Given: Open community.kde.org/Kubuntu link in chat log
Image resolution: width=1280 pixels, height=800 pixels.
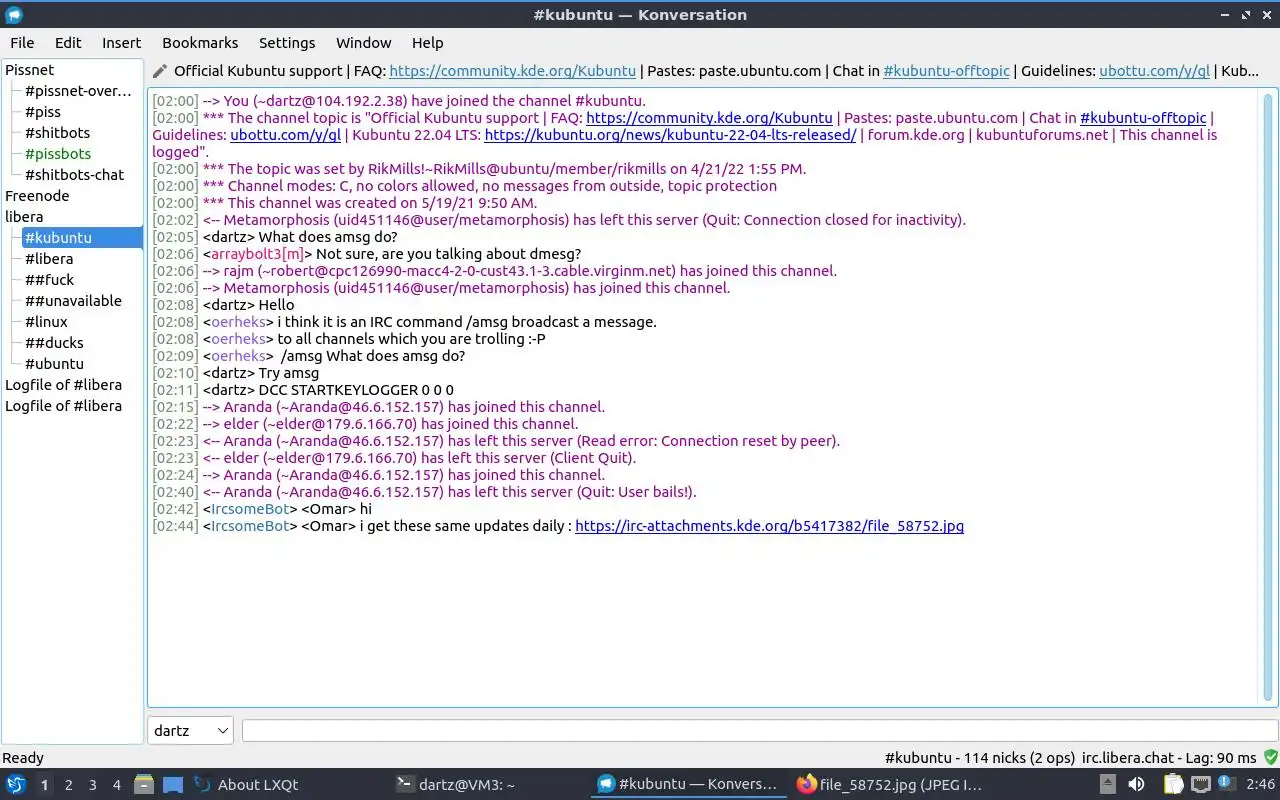Looking at the screenshot, I should click(709, 118).
